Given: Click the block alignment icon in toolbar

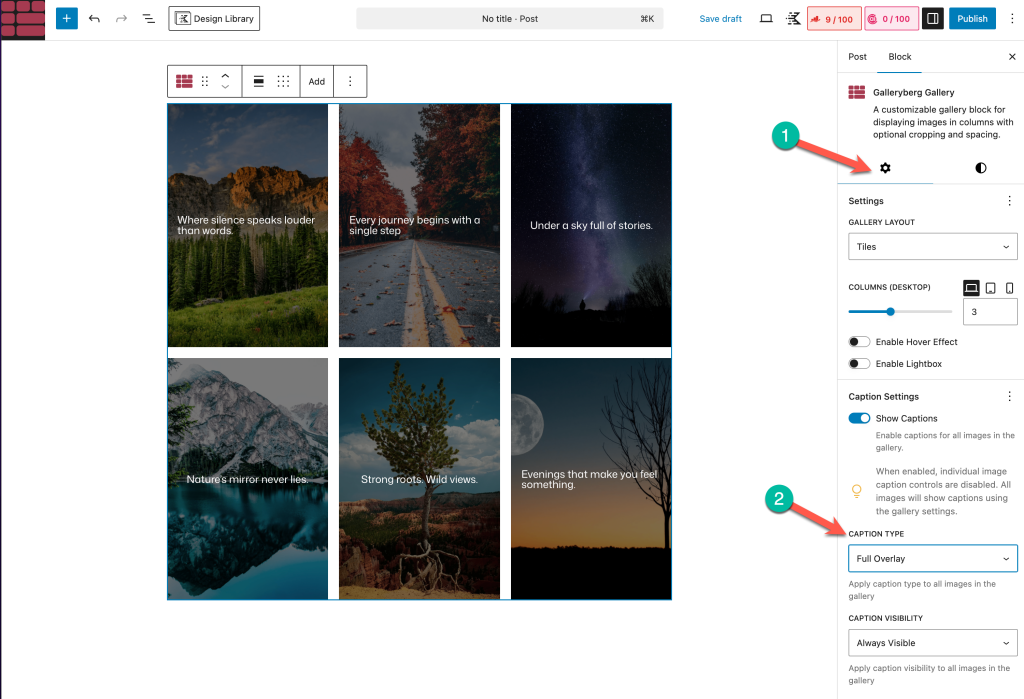Looking at the screenshot, I should [x=258, y=81].
